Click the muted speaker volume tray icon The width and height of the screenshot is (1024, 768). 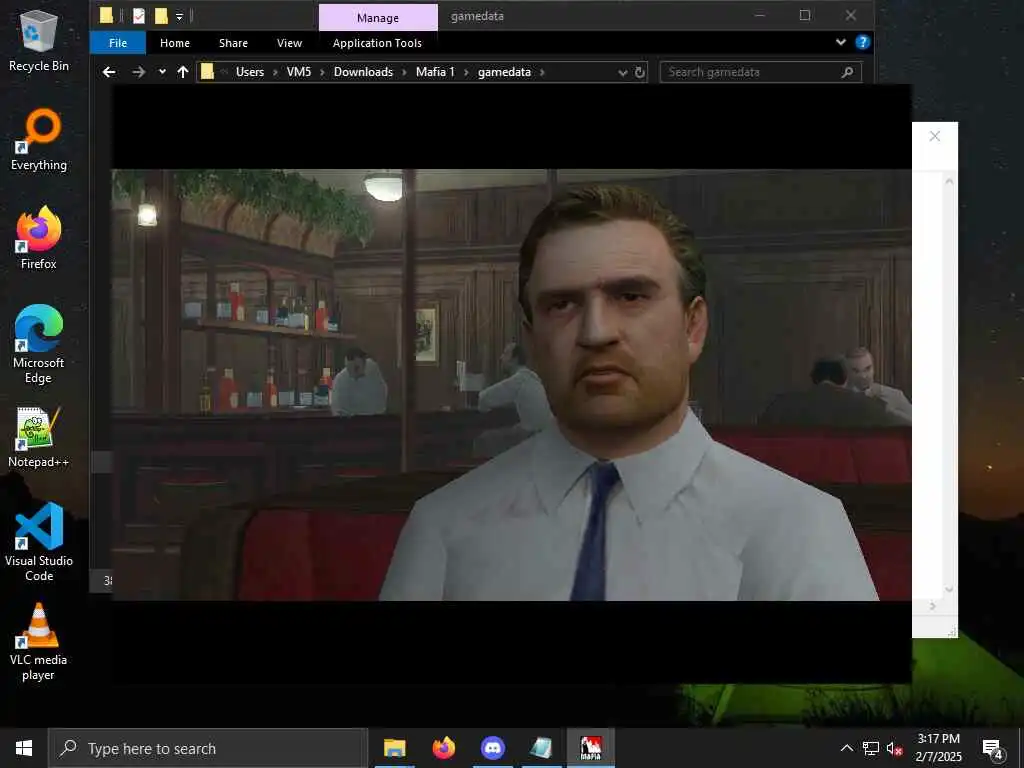click(x=895, y=748)
